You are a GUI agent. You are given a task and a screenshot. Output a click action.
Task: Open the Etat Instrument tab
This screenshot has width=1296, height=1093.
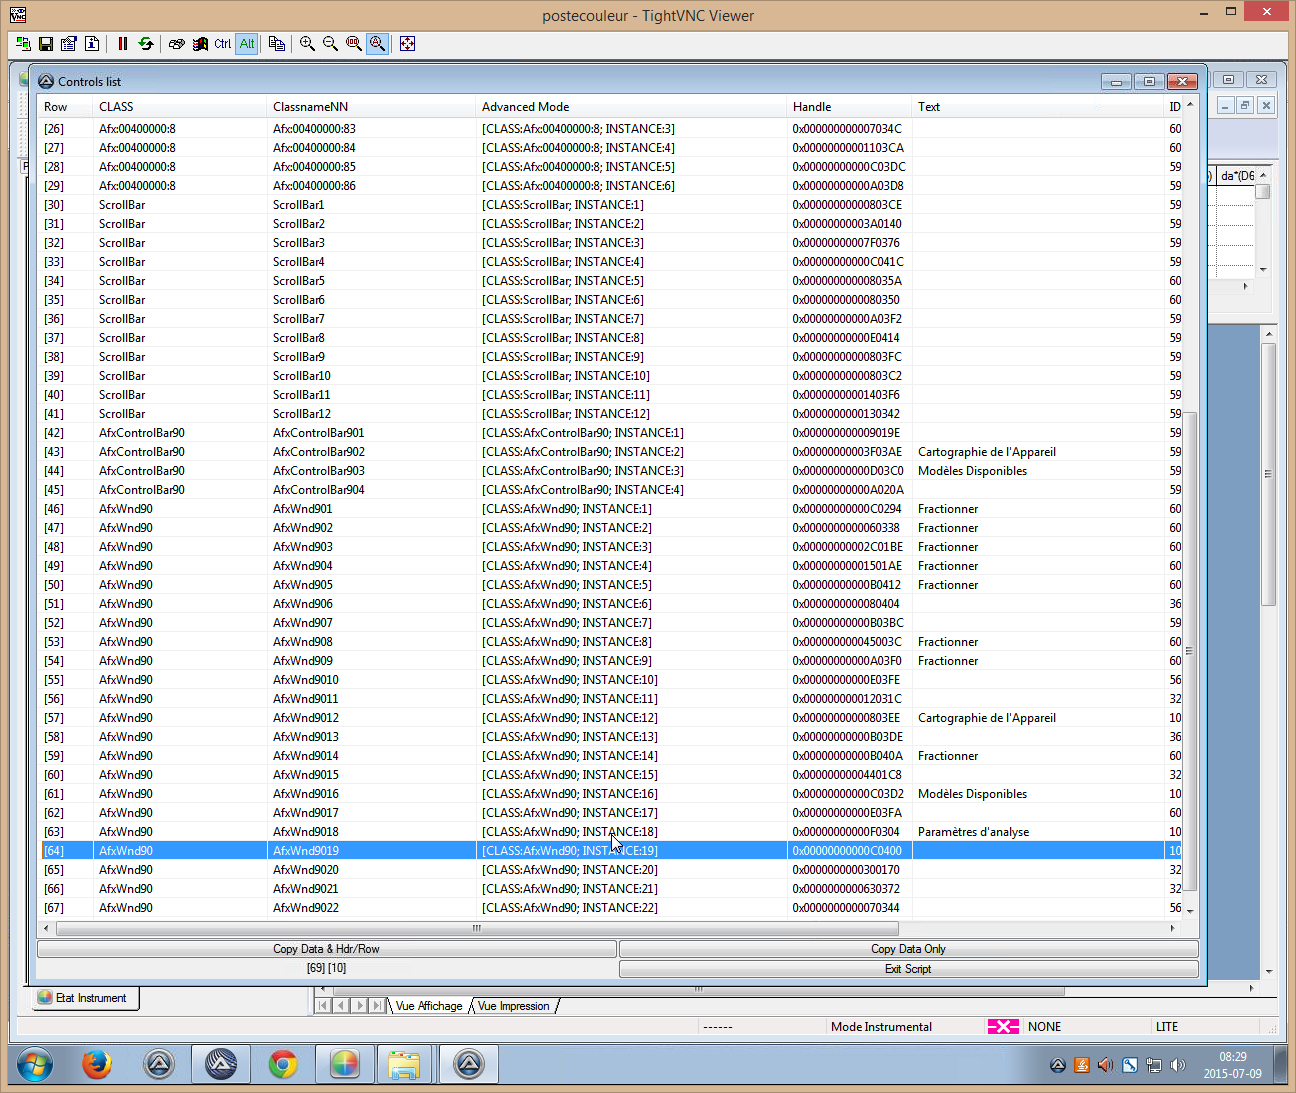pos(83,998)
